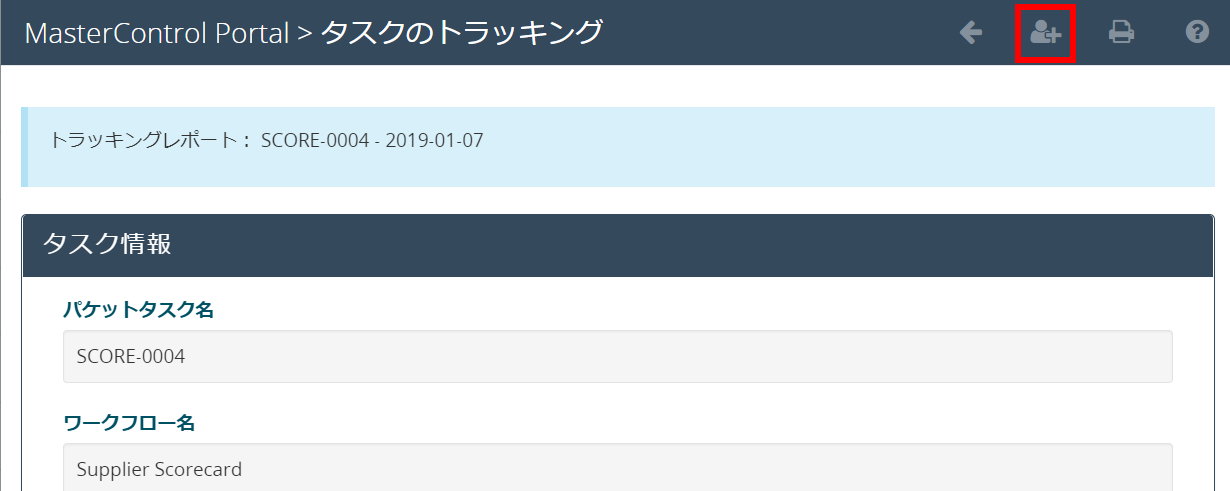
Task: Click empty dark header space left of back arrow
Action: point(780,33)
